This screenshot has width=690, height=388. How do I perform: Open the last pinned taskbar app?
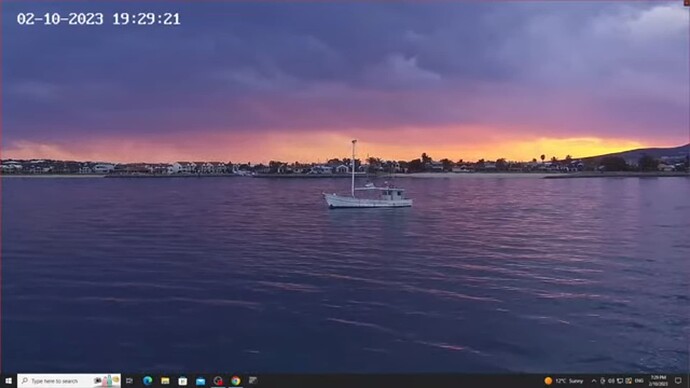(x=253, y=381)
